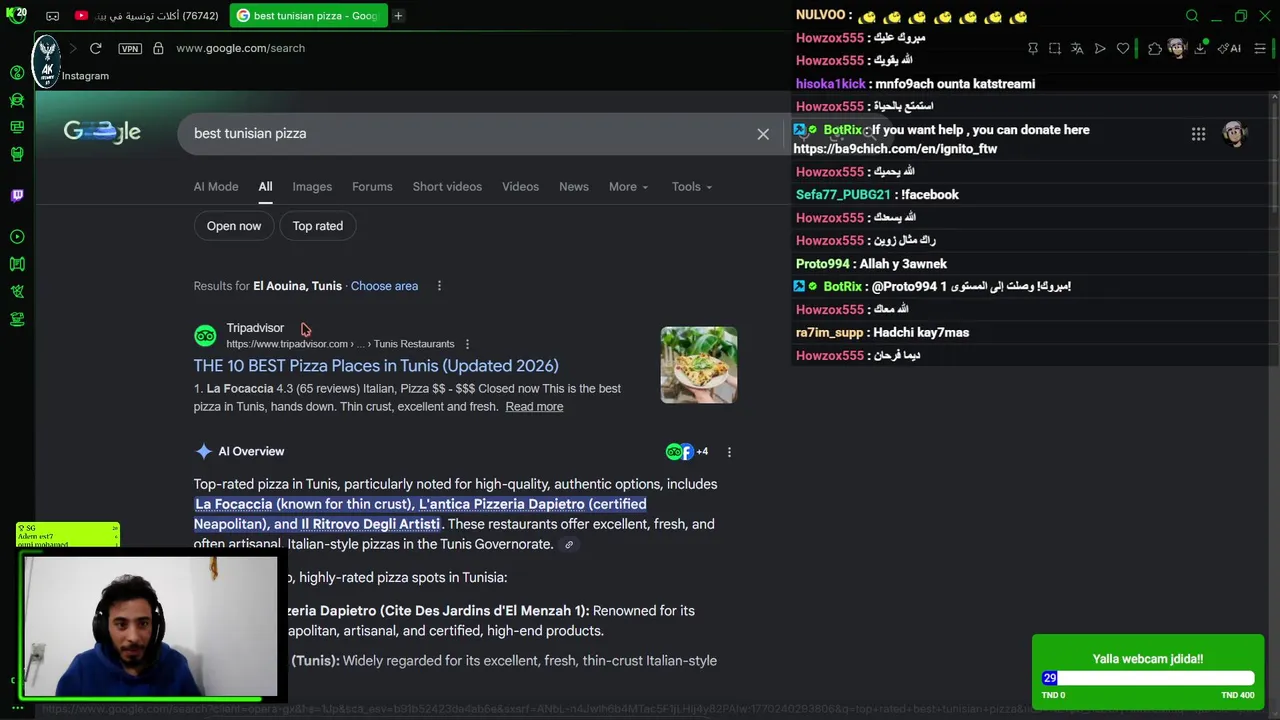
Task: Open the downloads icon
Action: point(1200,48)
